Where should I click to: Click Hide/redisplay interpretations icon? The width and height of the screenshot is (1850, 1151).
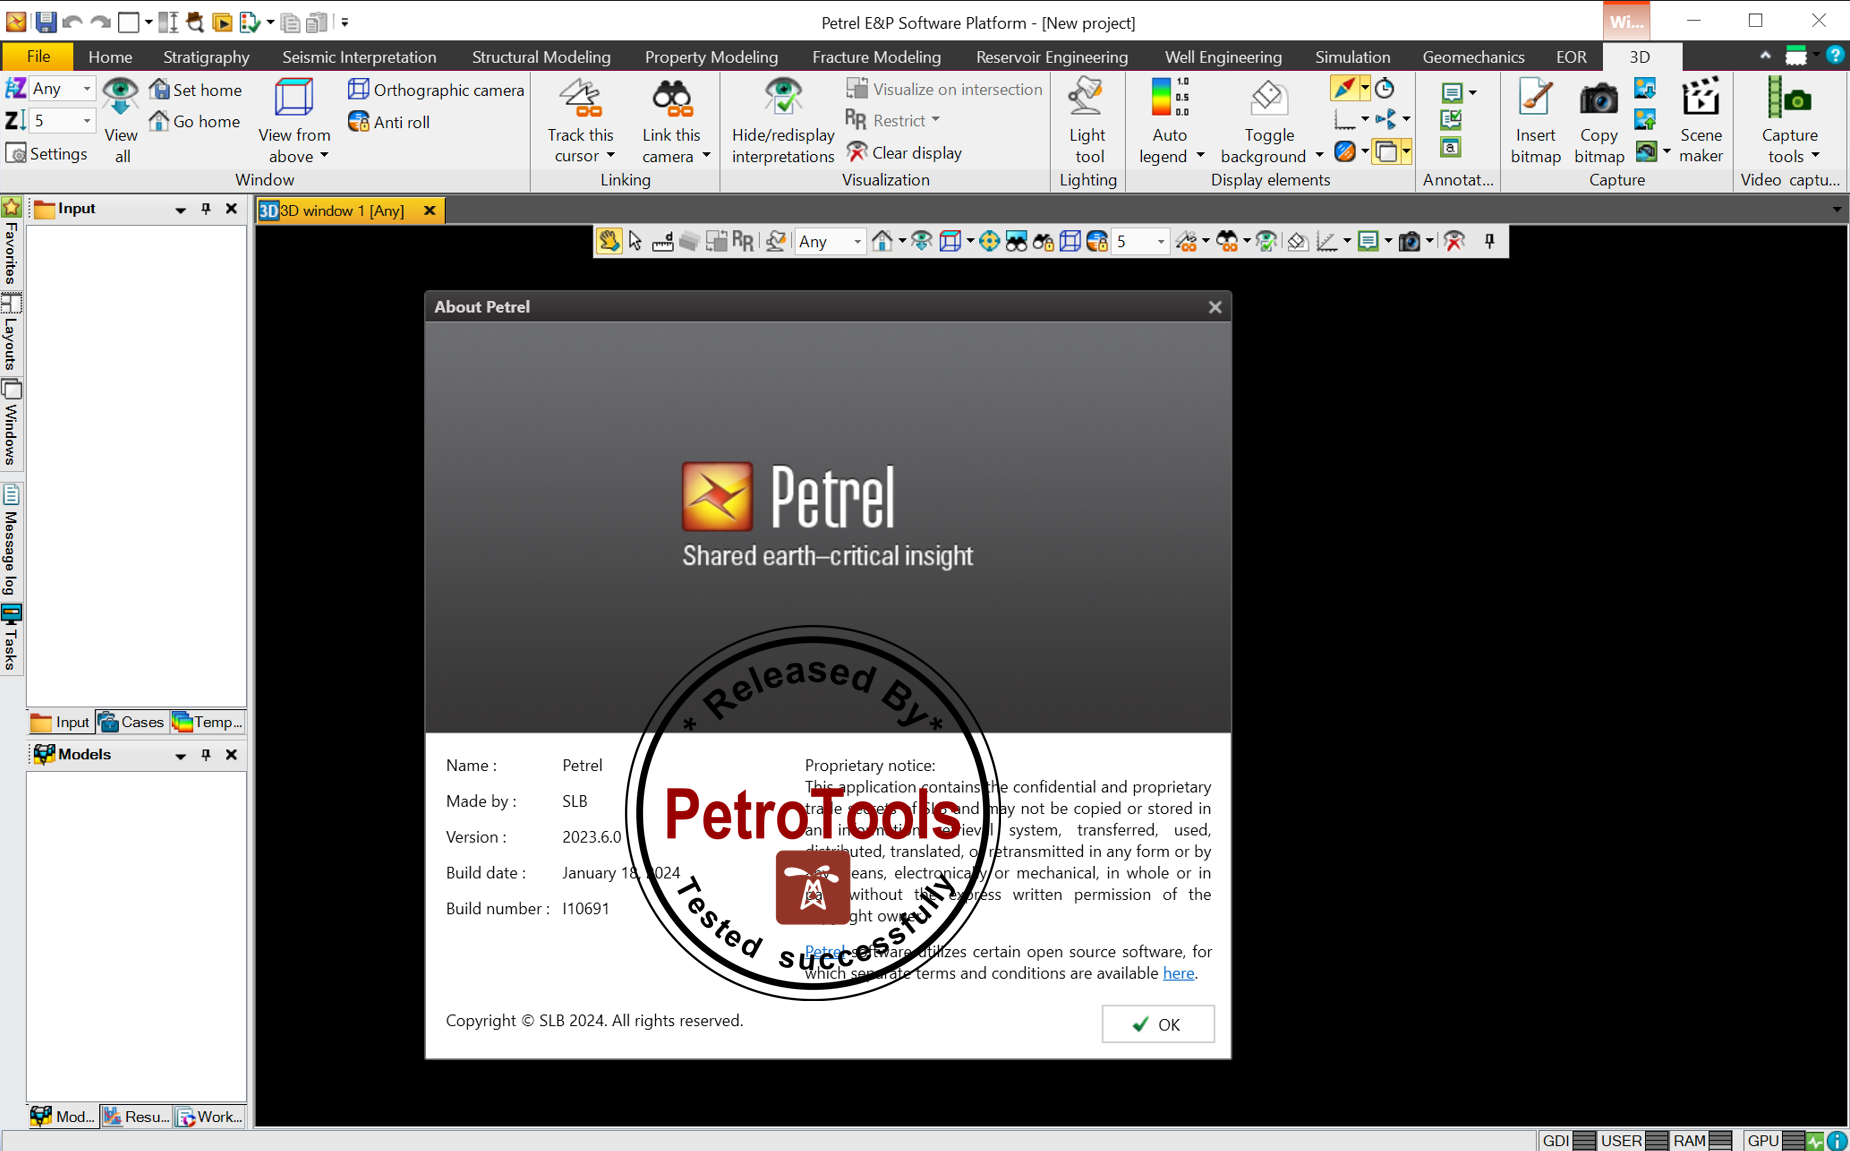pos(783,100)
